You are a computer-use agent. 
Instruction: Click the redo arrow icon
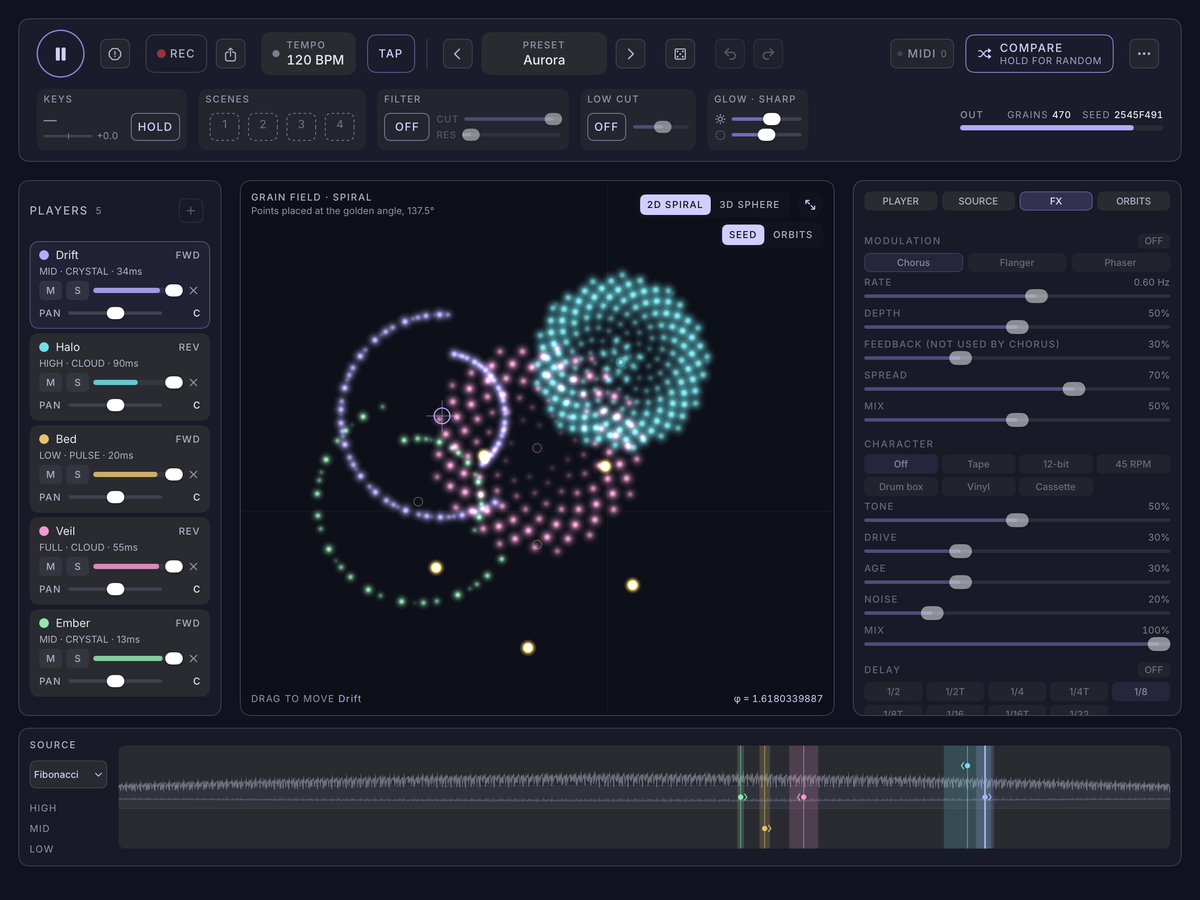(768, 54)
